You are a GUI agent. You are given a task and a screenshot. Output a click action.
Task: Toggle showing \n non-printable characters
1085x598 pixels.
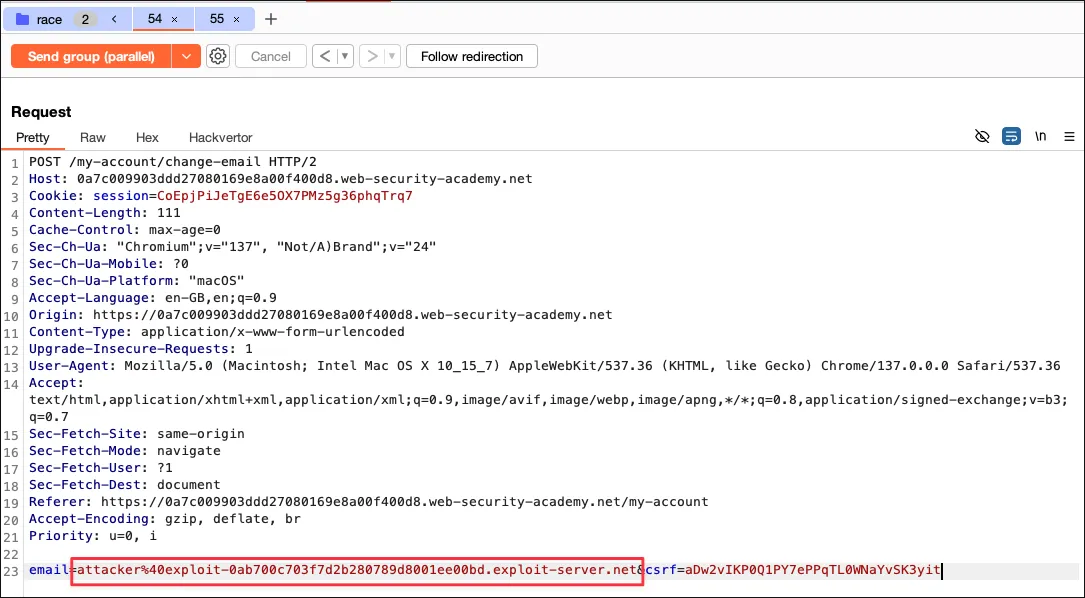coord(1041,137)
